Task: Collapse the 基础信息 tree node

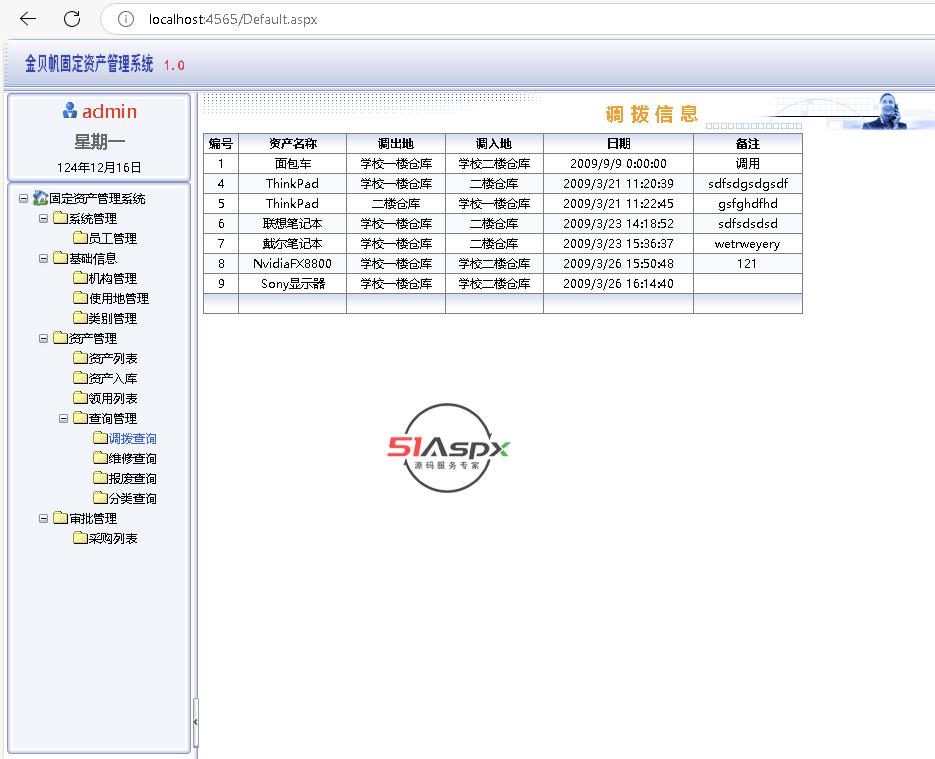Action: 44,258
